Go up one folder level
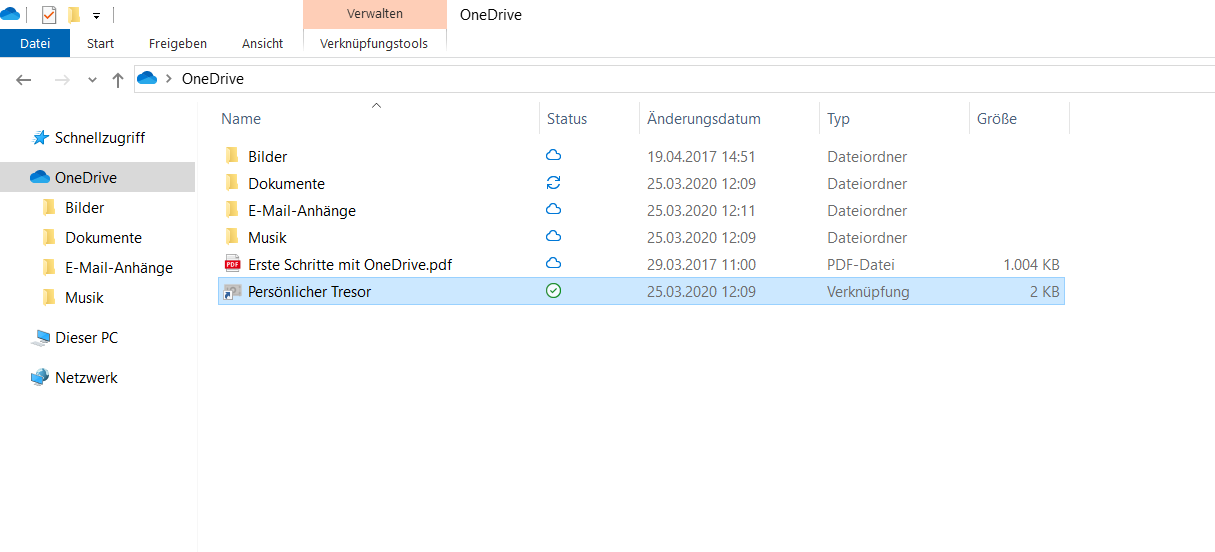 (x=118, y=79)
